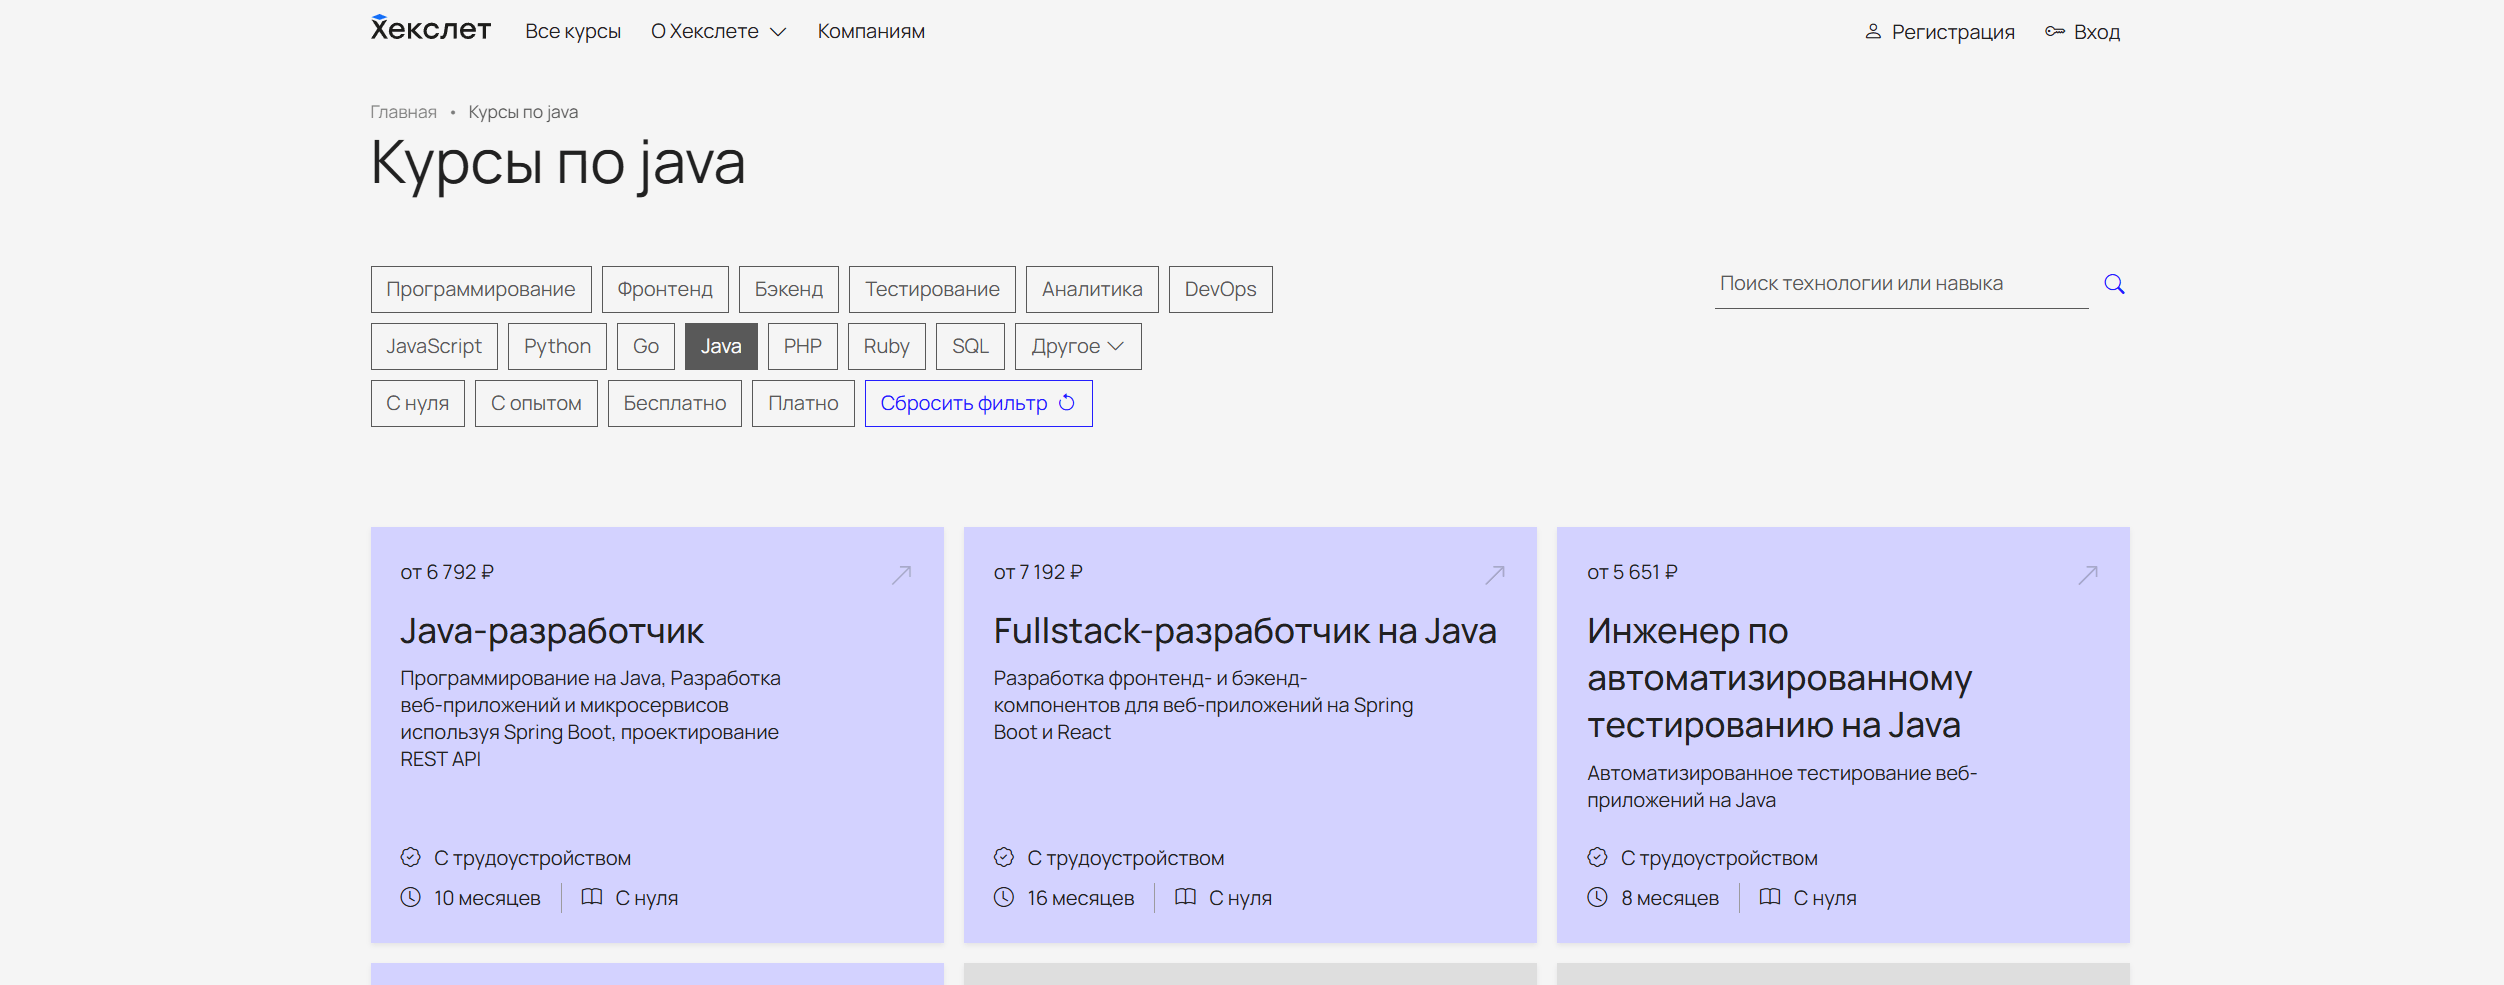Open the Fullstack-разработчик card arrow icon
The width and height of the screenshot is (2504, 985).
point(1495,574)
